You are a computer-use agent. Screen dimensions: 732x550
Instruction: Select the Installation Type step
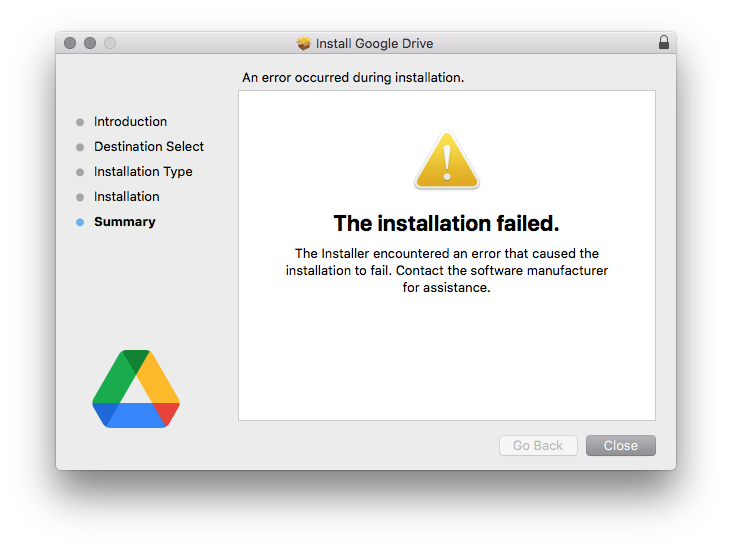tap(143, 172)
